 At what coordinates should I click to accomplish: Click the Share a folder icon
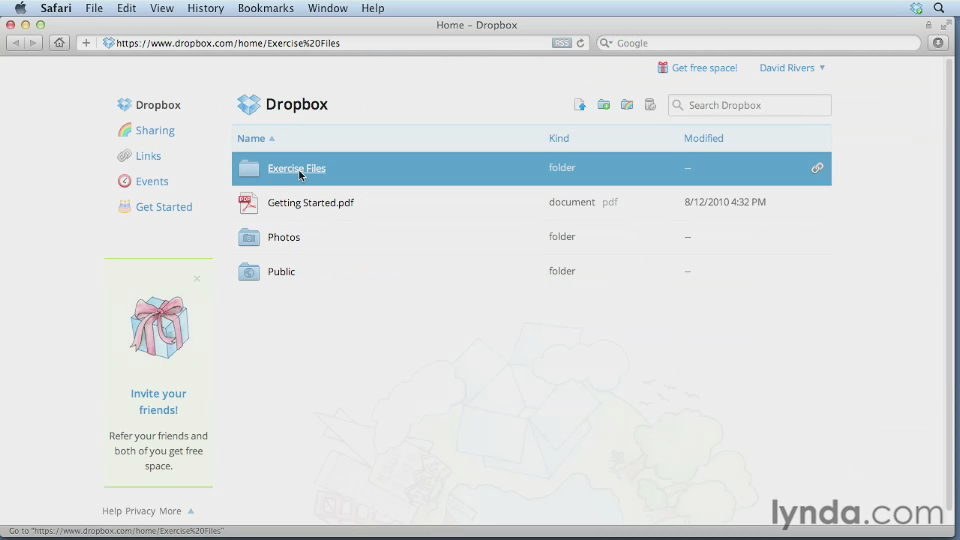tap(627, 105)
